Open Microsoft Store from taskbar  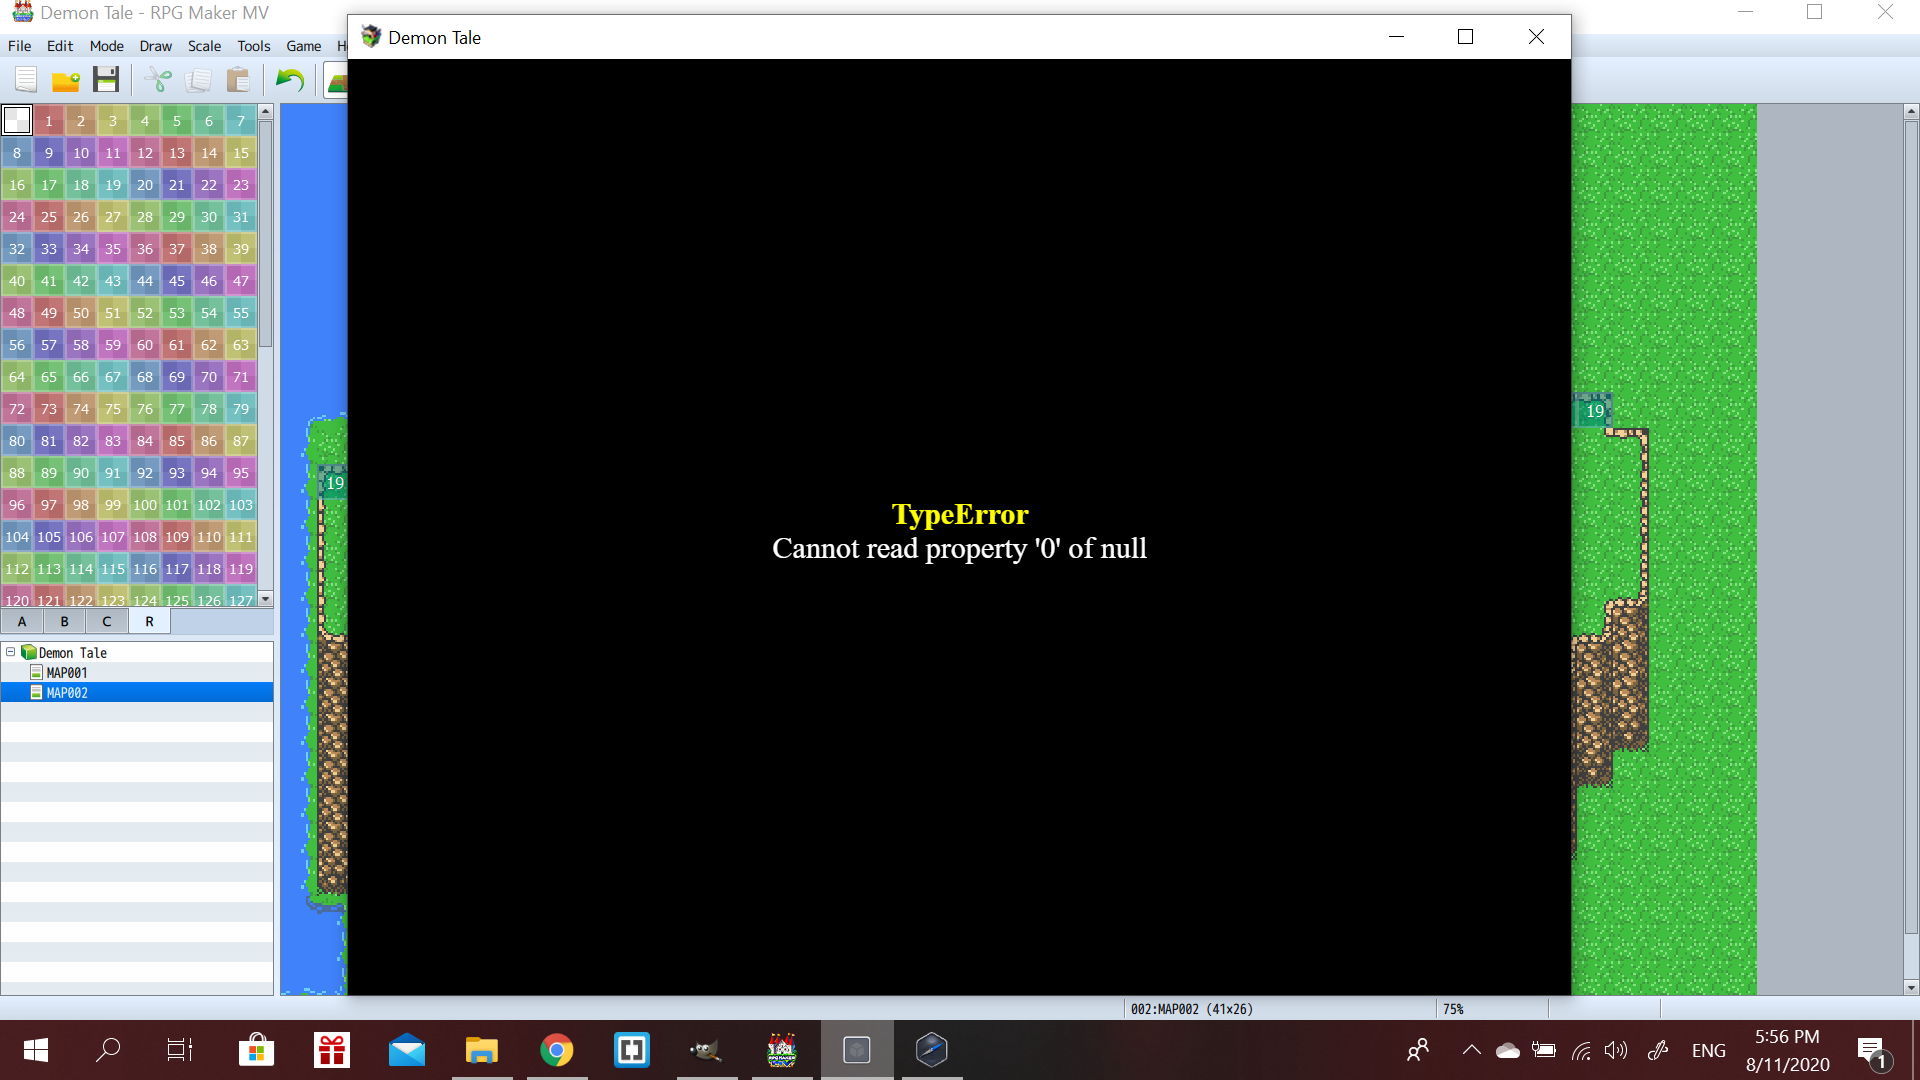257,1050
